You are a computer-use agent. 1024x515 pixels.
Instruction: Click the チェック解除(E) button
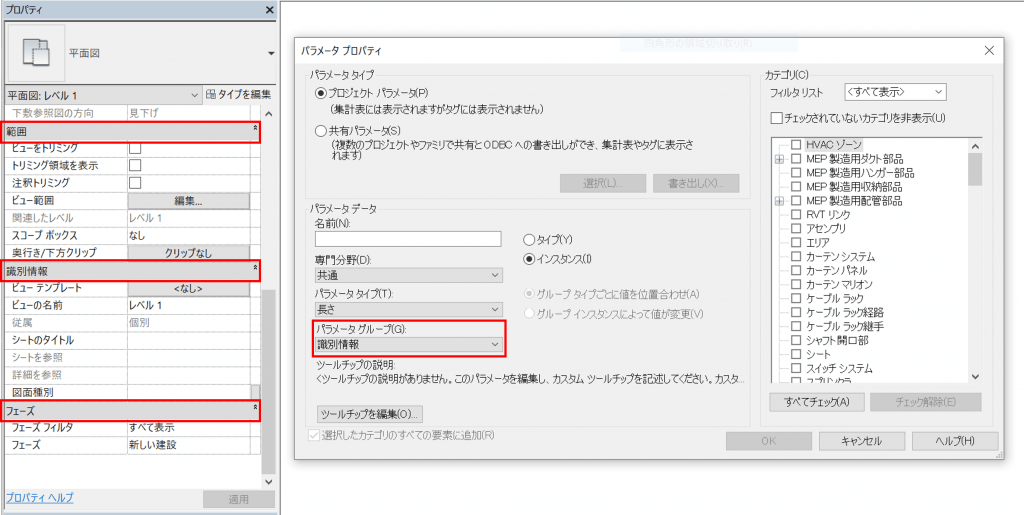(925, 401)
